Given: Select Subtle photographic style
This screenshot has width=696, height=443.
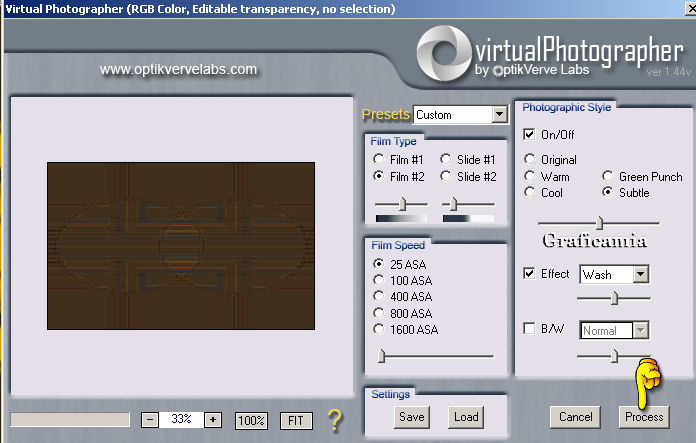Looking at the screenshot, I should [608, 192].
